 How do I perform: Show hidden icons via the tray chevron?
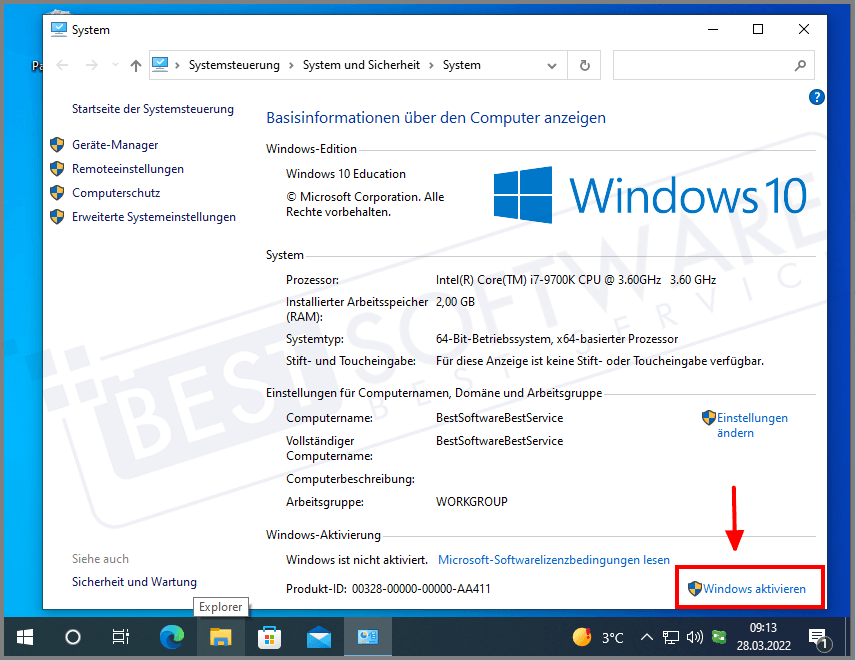pos(647,637)
